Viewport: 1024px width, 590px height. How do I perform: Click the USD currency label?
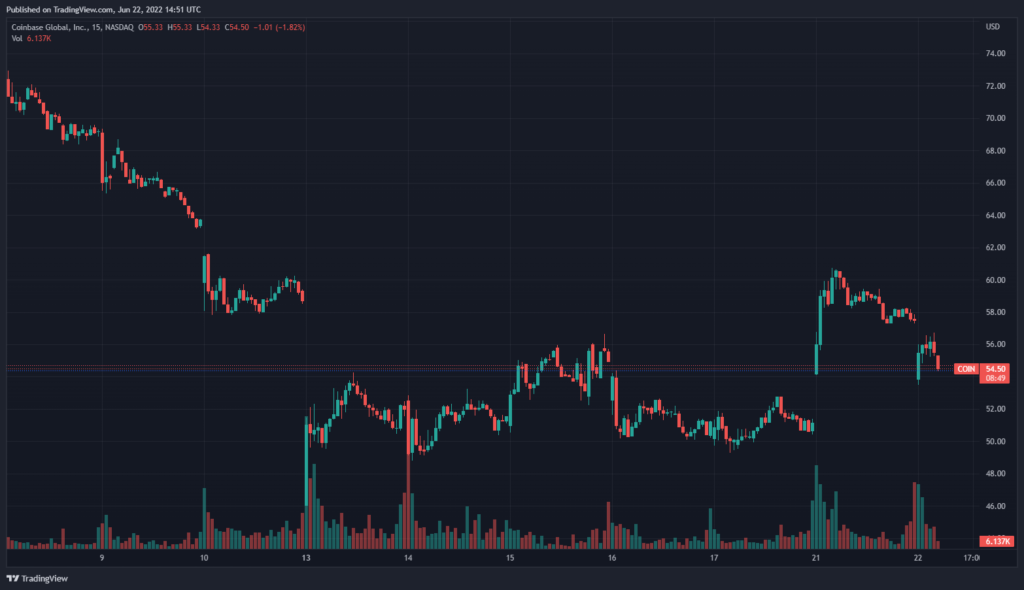click(993, 26)
